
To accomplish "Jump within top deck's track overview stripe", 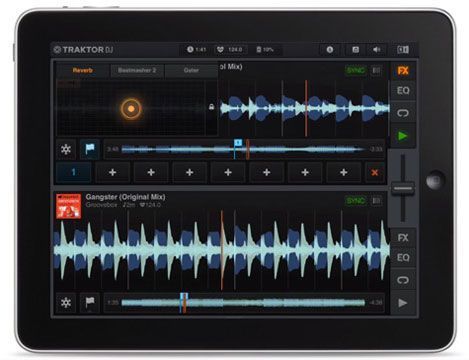I will pos(243,149).
